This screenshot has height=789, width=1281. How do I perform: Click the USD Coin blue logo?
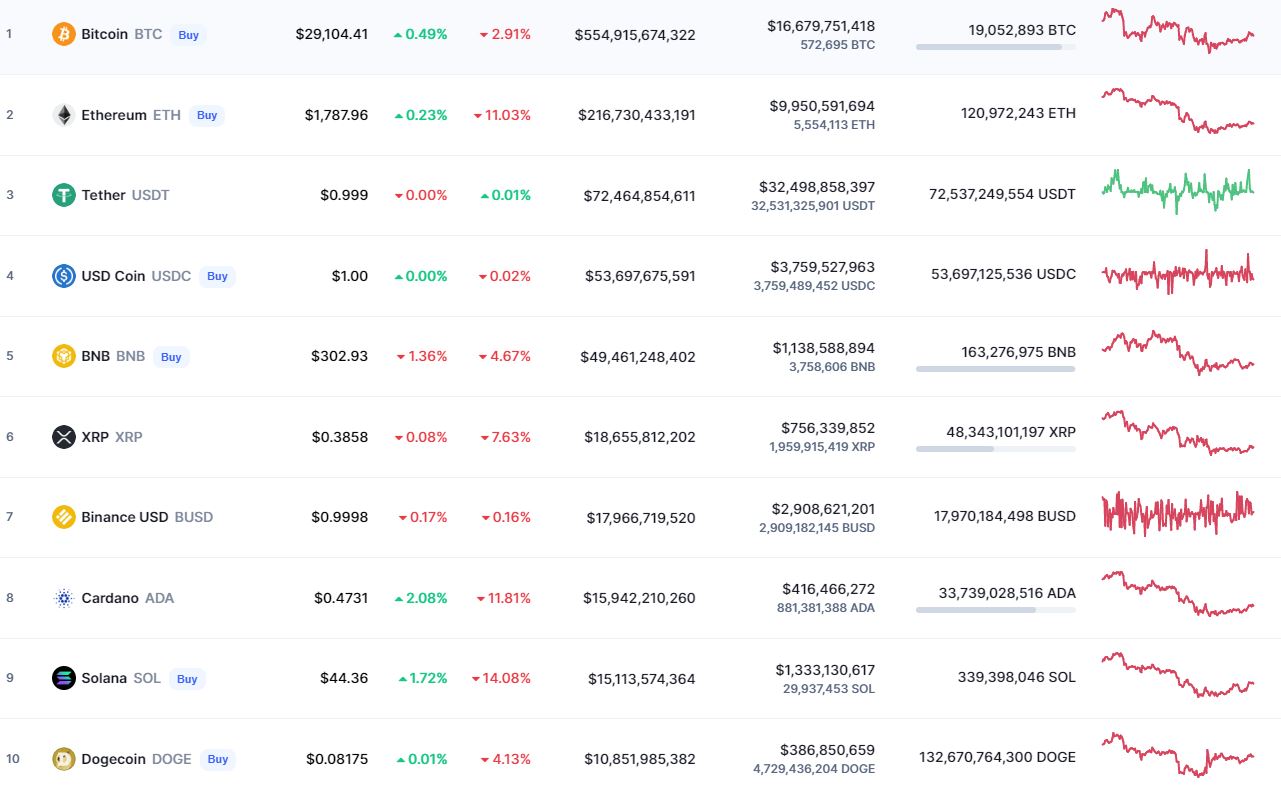64,276
